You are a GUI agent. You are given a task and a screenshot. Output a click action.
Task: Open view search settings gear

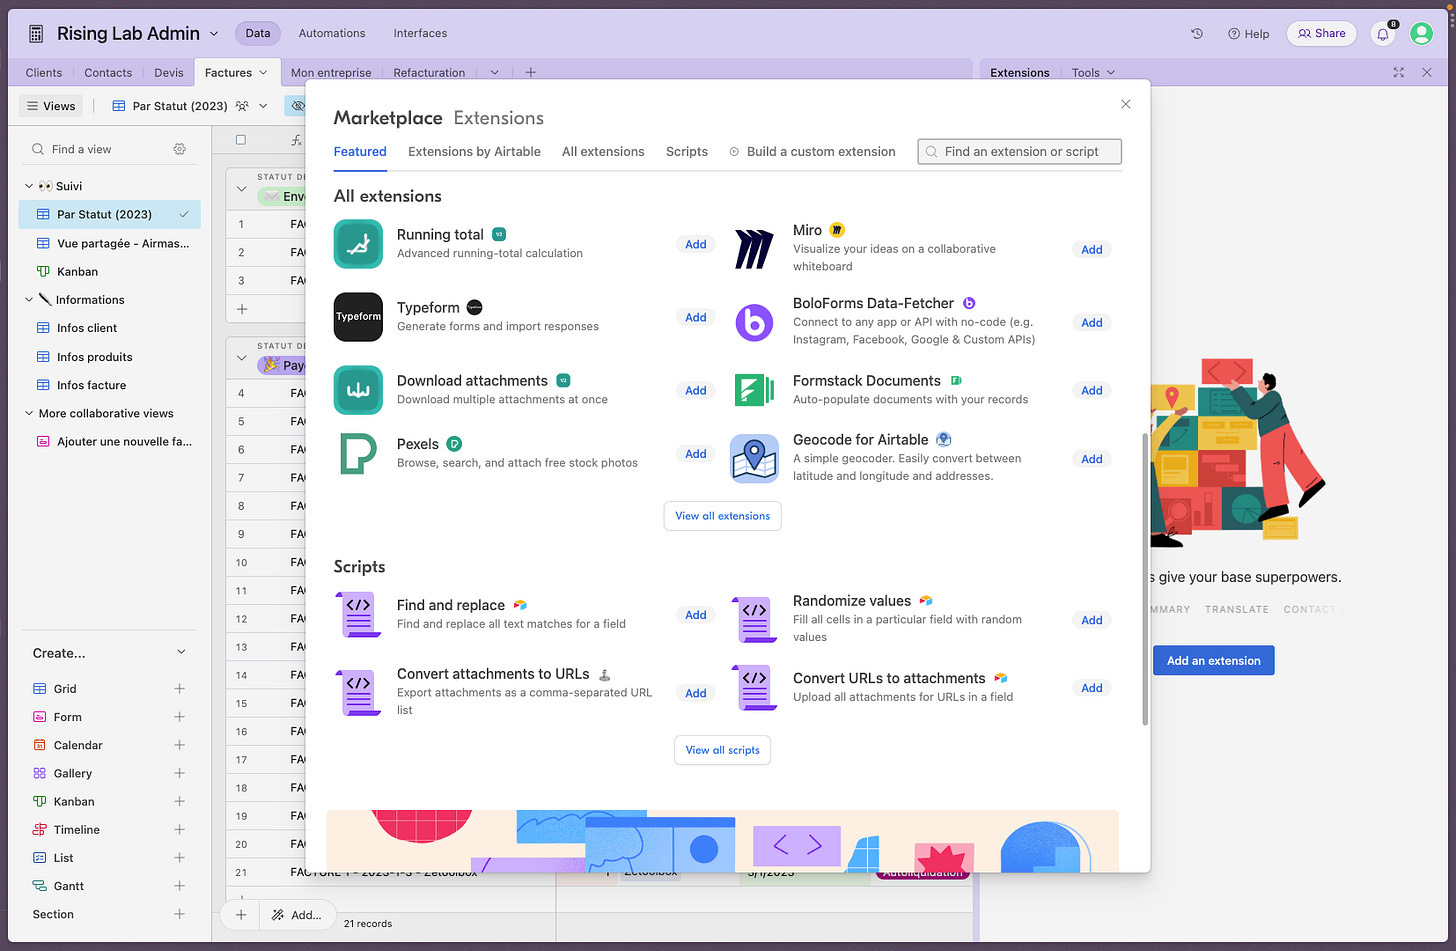[179, 149]
